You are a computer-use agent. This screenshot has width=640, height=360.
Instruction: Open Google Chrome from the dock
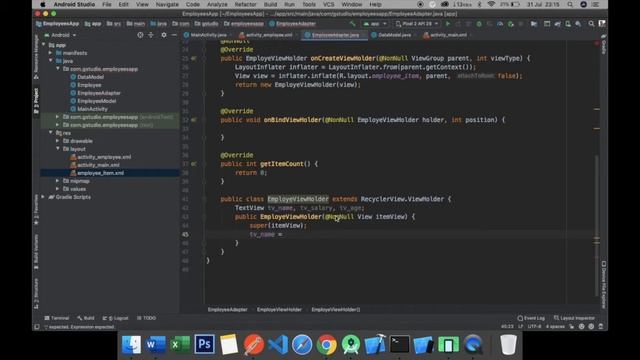(x=327, y=344)
